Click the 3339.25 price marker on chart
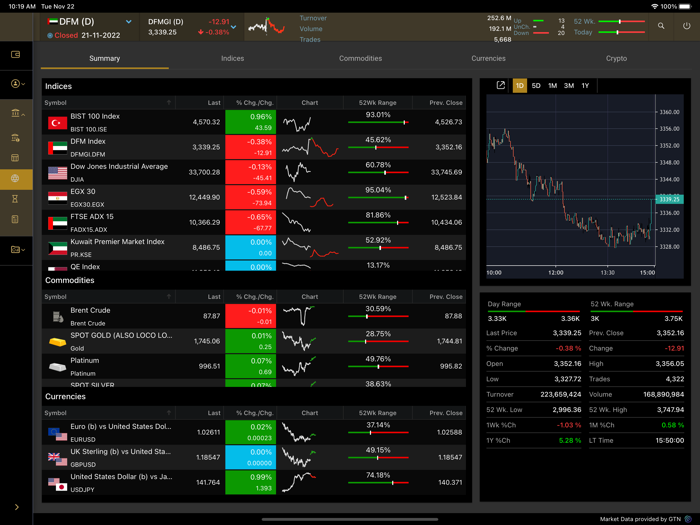Viewport: 700px width, 525px height. pyautogui.click(x=669, y=199)
